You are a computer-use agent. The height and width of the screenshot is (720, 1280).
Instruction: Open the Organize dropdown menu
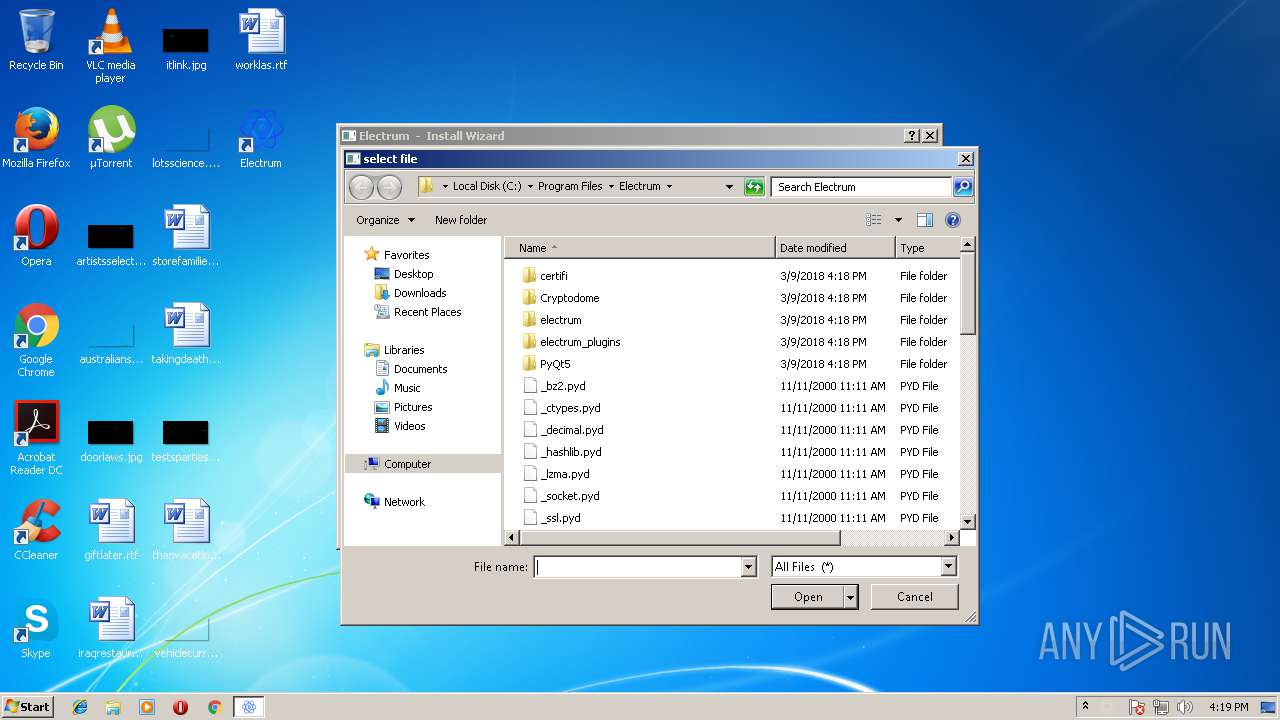point(385,220)
